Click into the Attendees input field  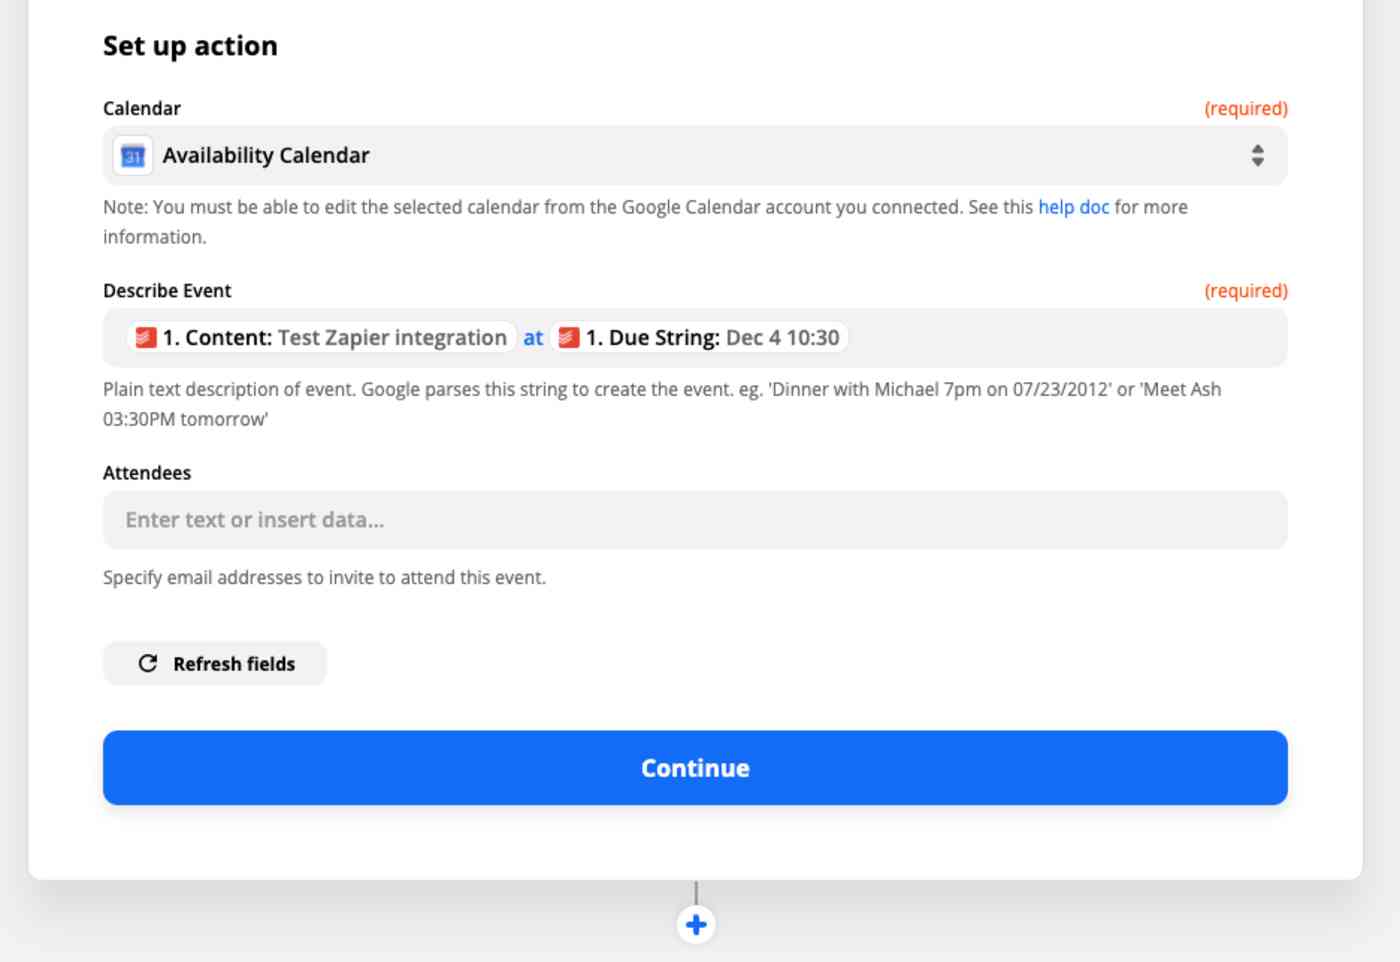click(695, 520)
